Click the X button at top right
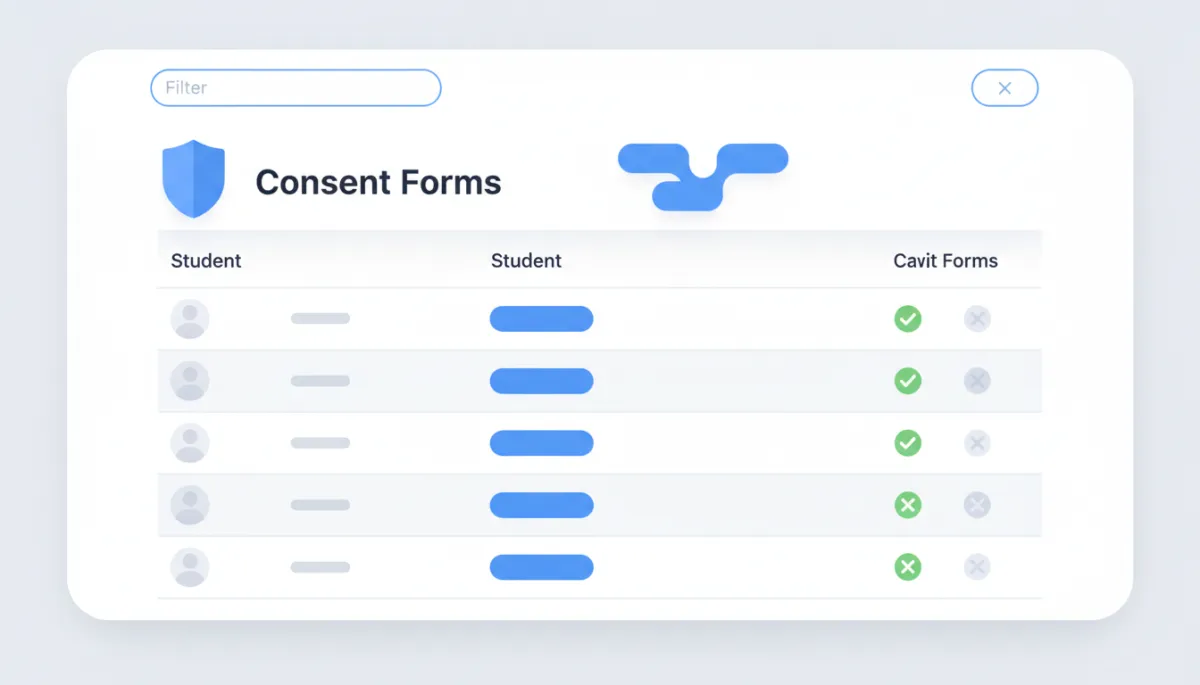This screenshot has width=1200, height=685. click(1004, 88)
